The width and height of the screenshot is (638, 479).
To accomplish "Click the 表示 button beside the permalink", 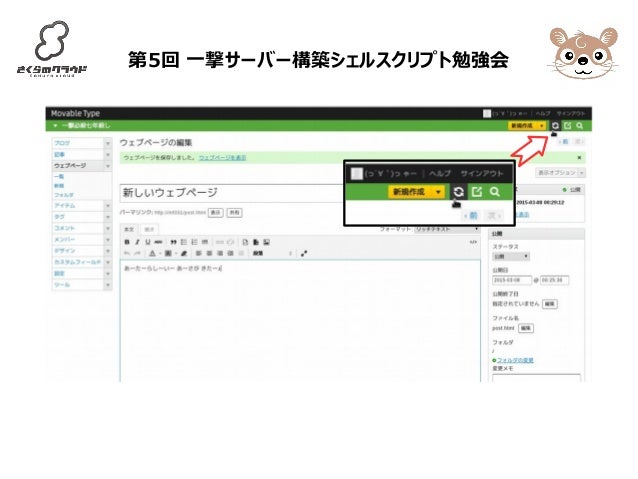I will [216, 213].
